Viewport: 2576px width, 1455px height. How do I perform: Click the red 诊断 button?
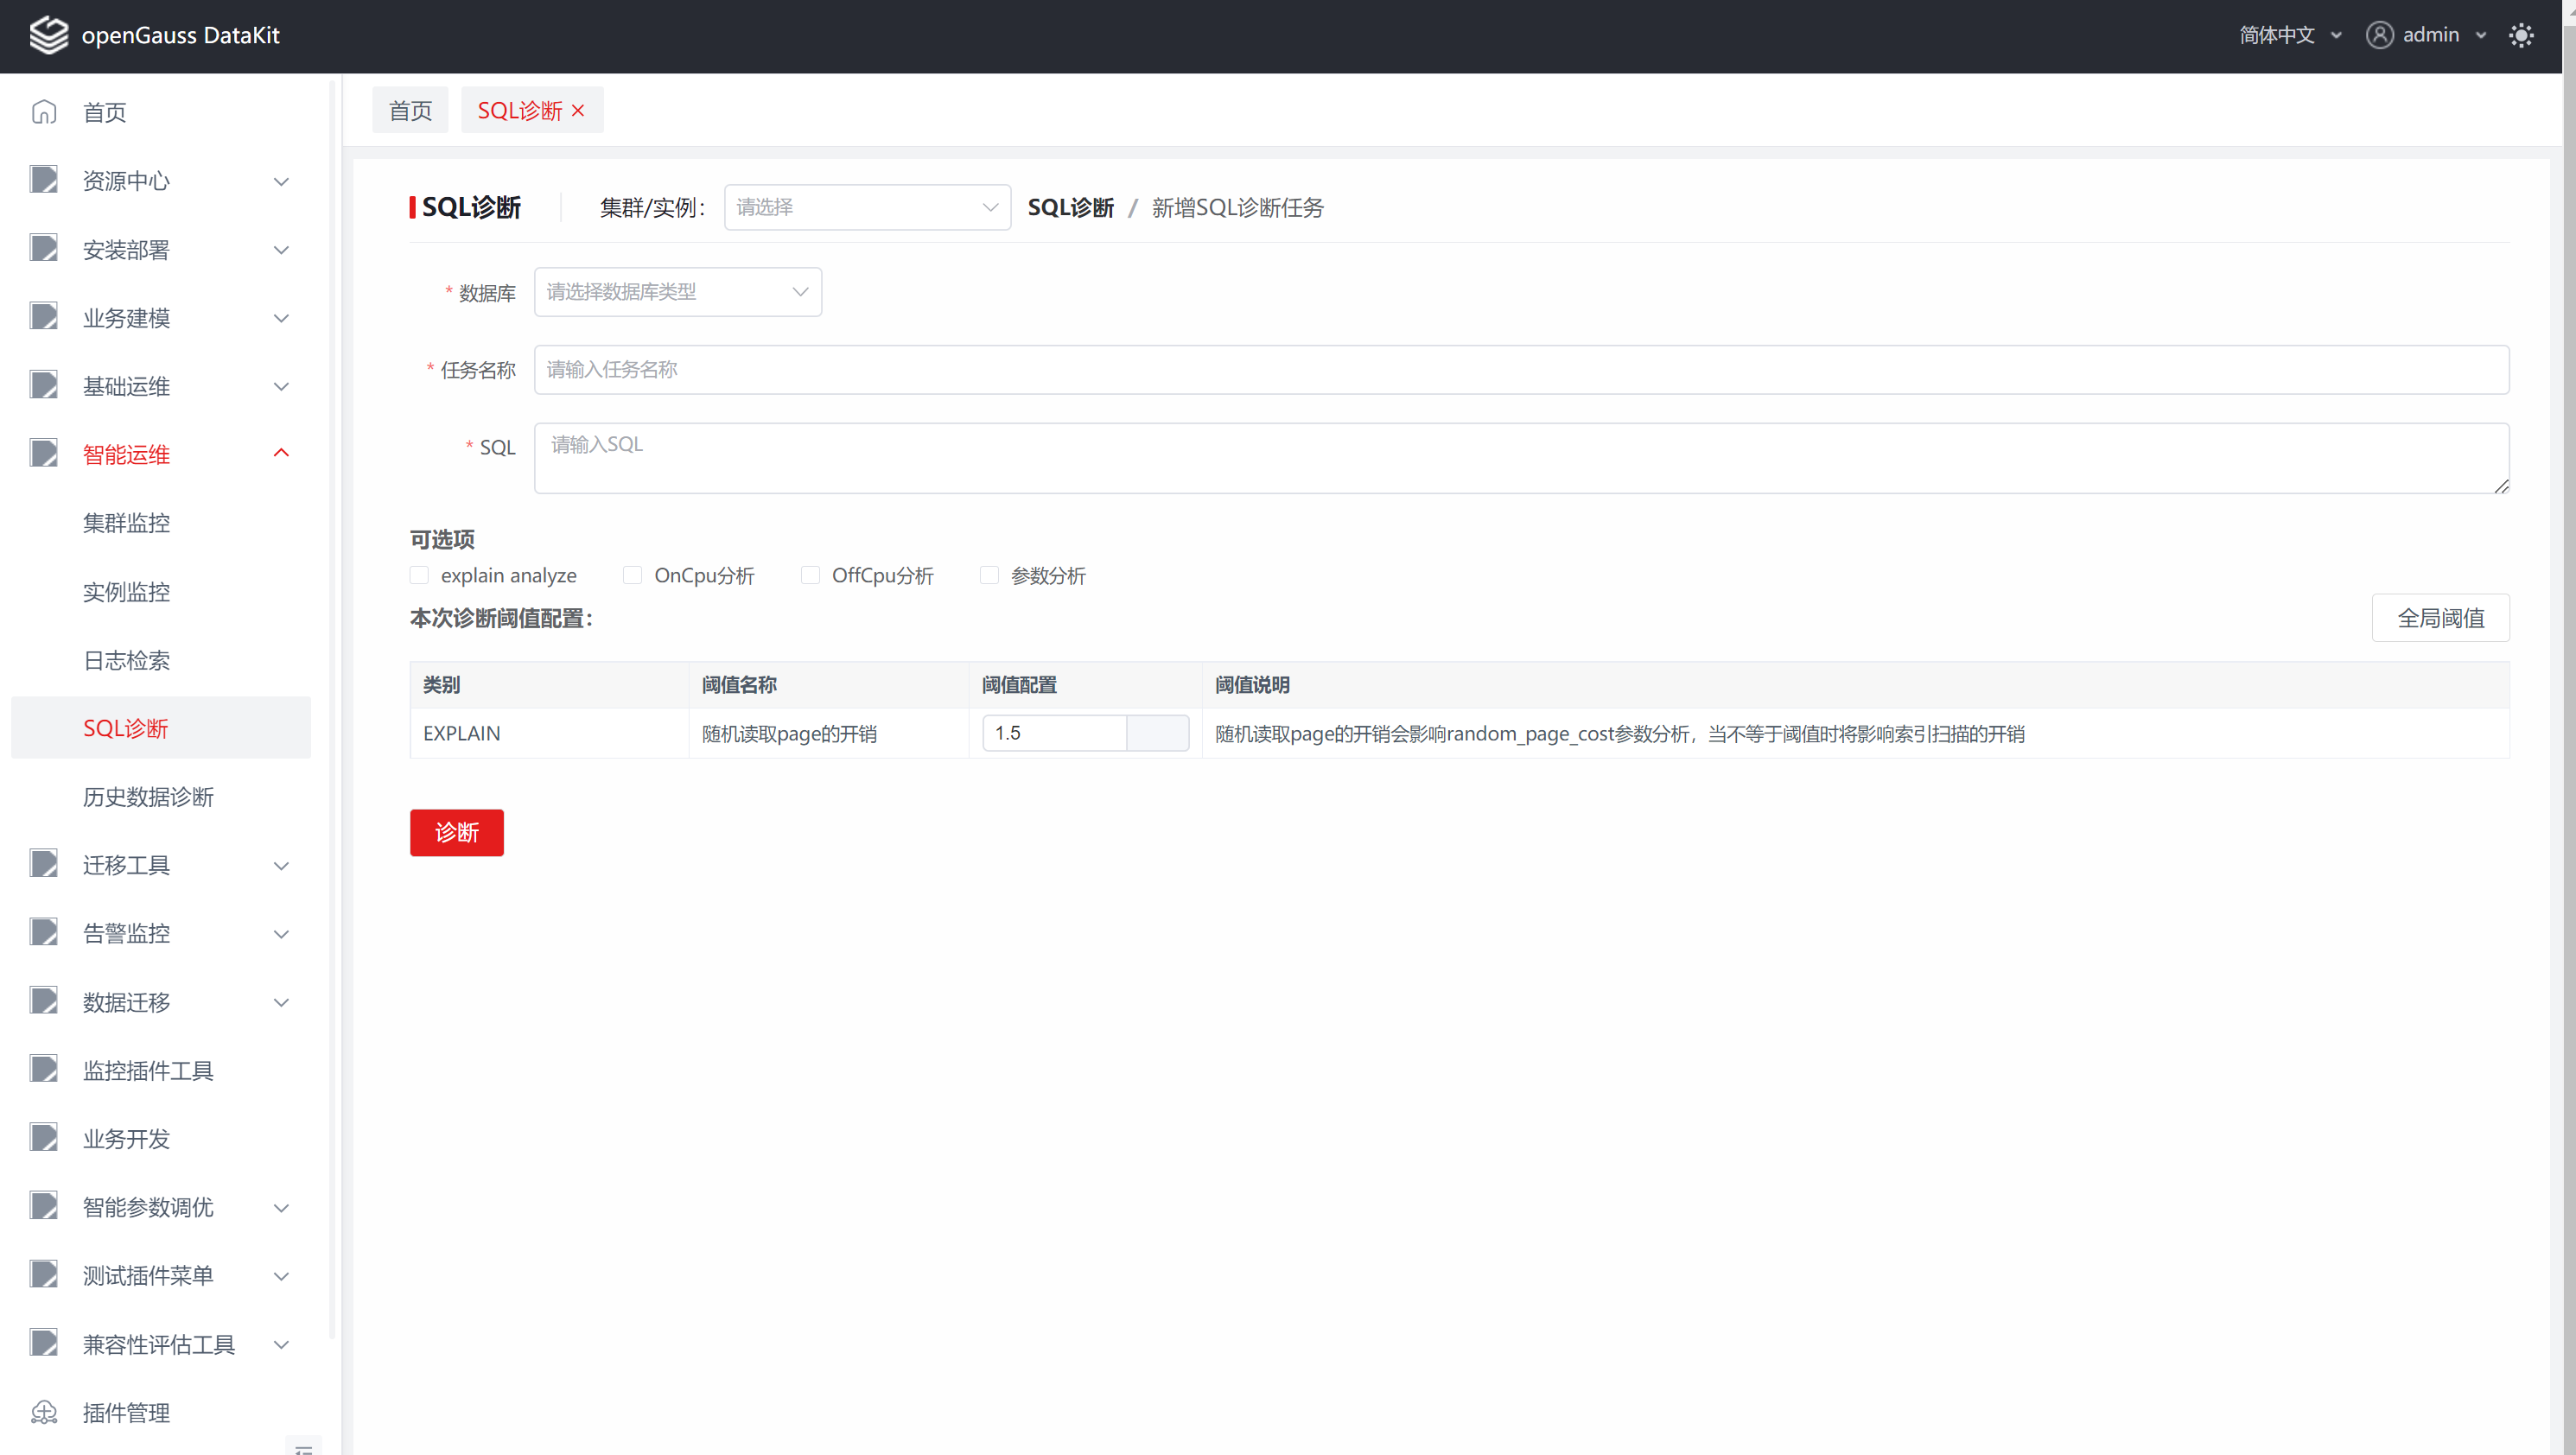(x=456, y=832)
